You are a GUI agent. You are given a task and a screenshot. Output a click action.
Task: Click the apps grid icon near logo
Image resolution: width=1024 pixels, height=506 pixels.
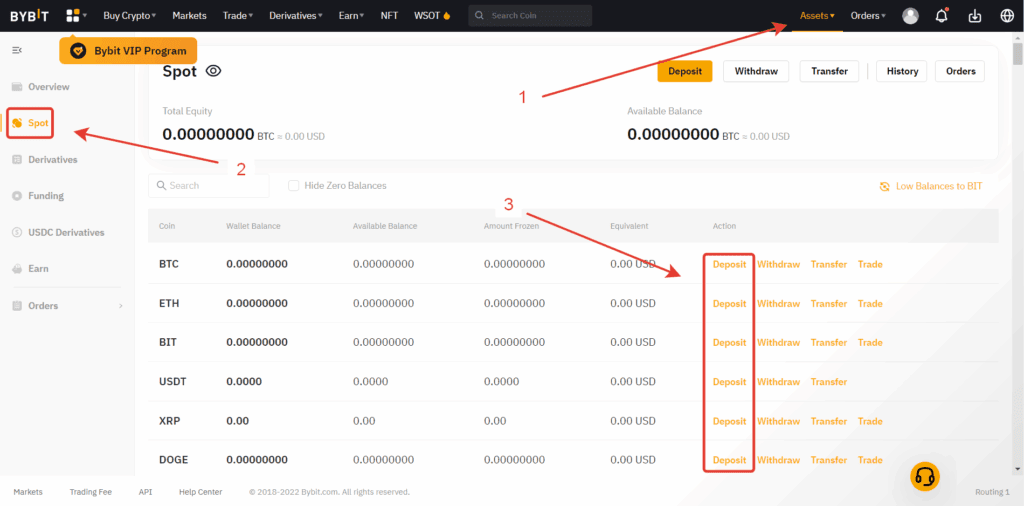pyautogui.click(x=73, y=16)
